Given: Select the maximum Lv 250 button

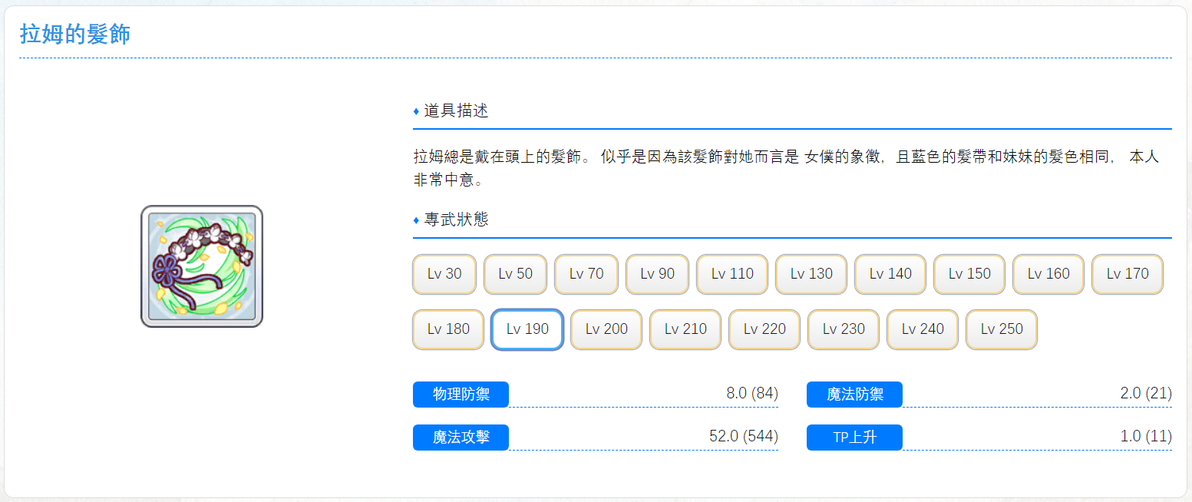Looking at the screenshot, I should pos(1002,329).
